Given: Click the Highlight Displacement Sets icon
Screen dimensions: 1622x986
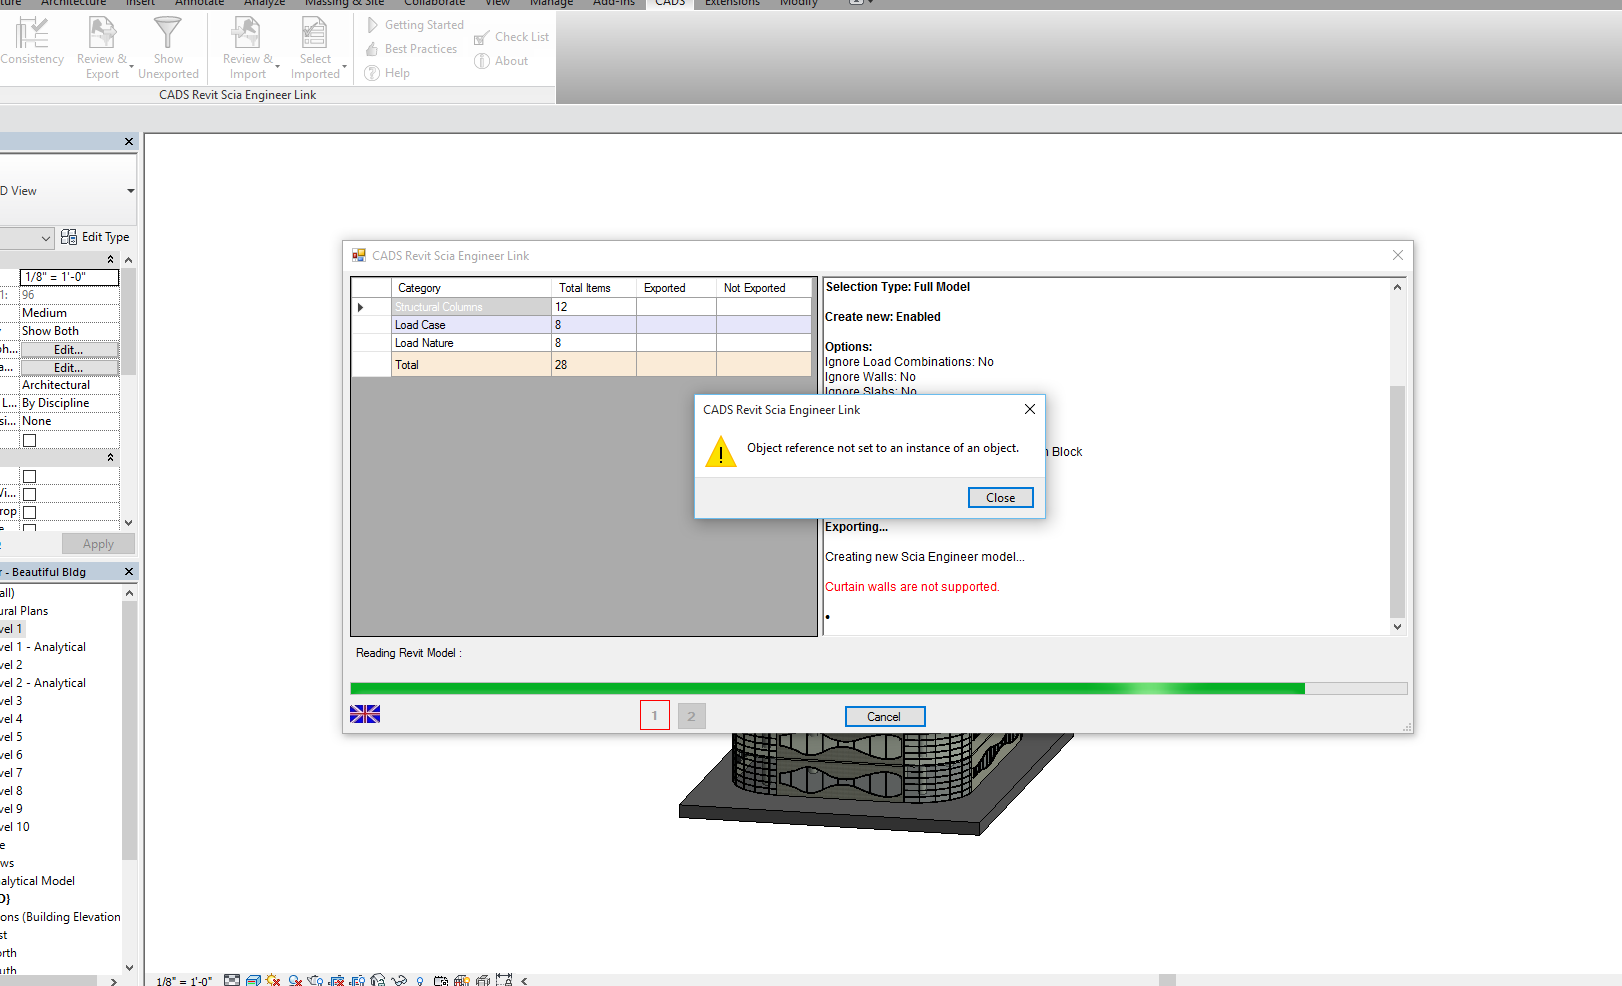Looking at the screenshot, I should coord(483,980).
